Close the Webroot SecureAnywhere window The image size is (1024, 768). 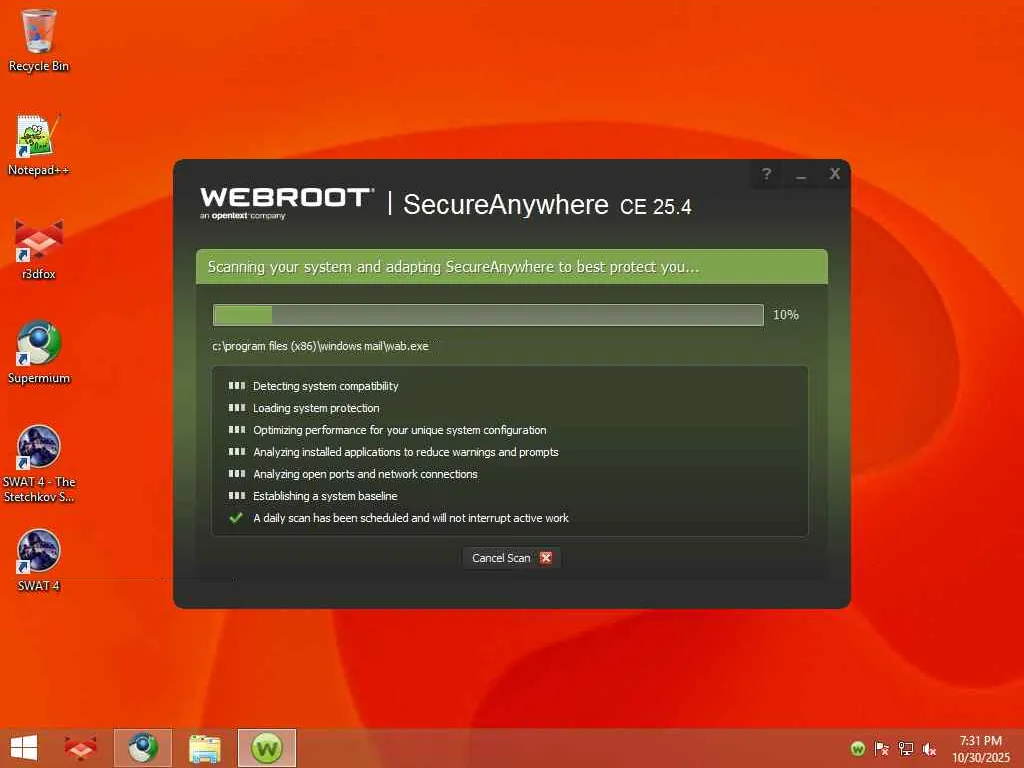point(835,174)
